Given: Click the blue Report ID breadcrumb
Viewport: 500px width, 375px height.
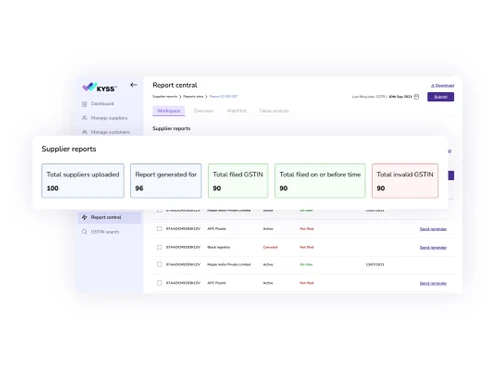Looking at the screenshot, I should [x=223, y=96].
